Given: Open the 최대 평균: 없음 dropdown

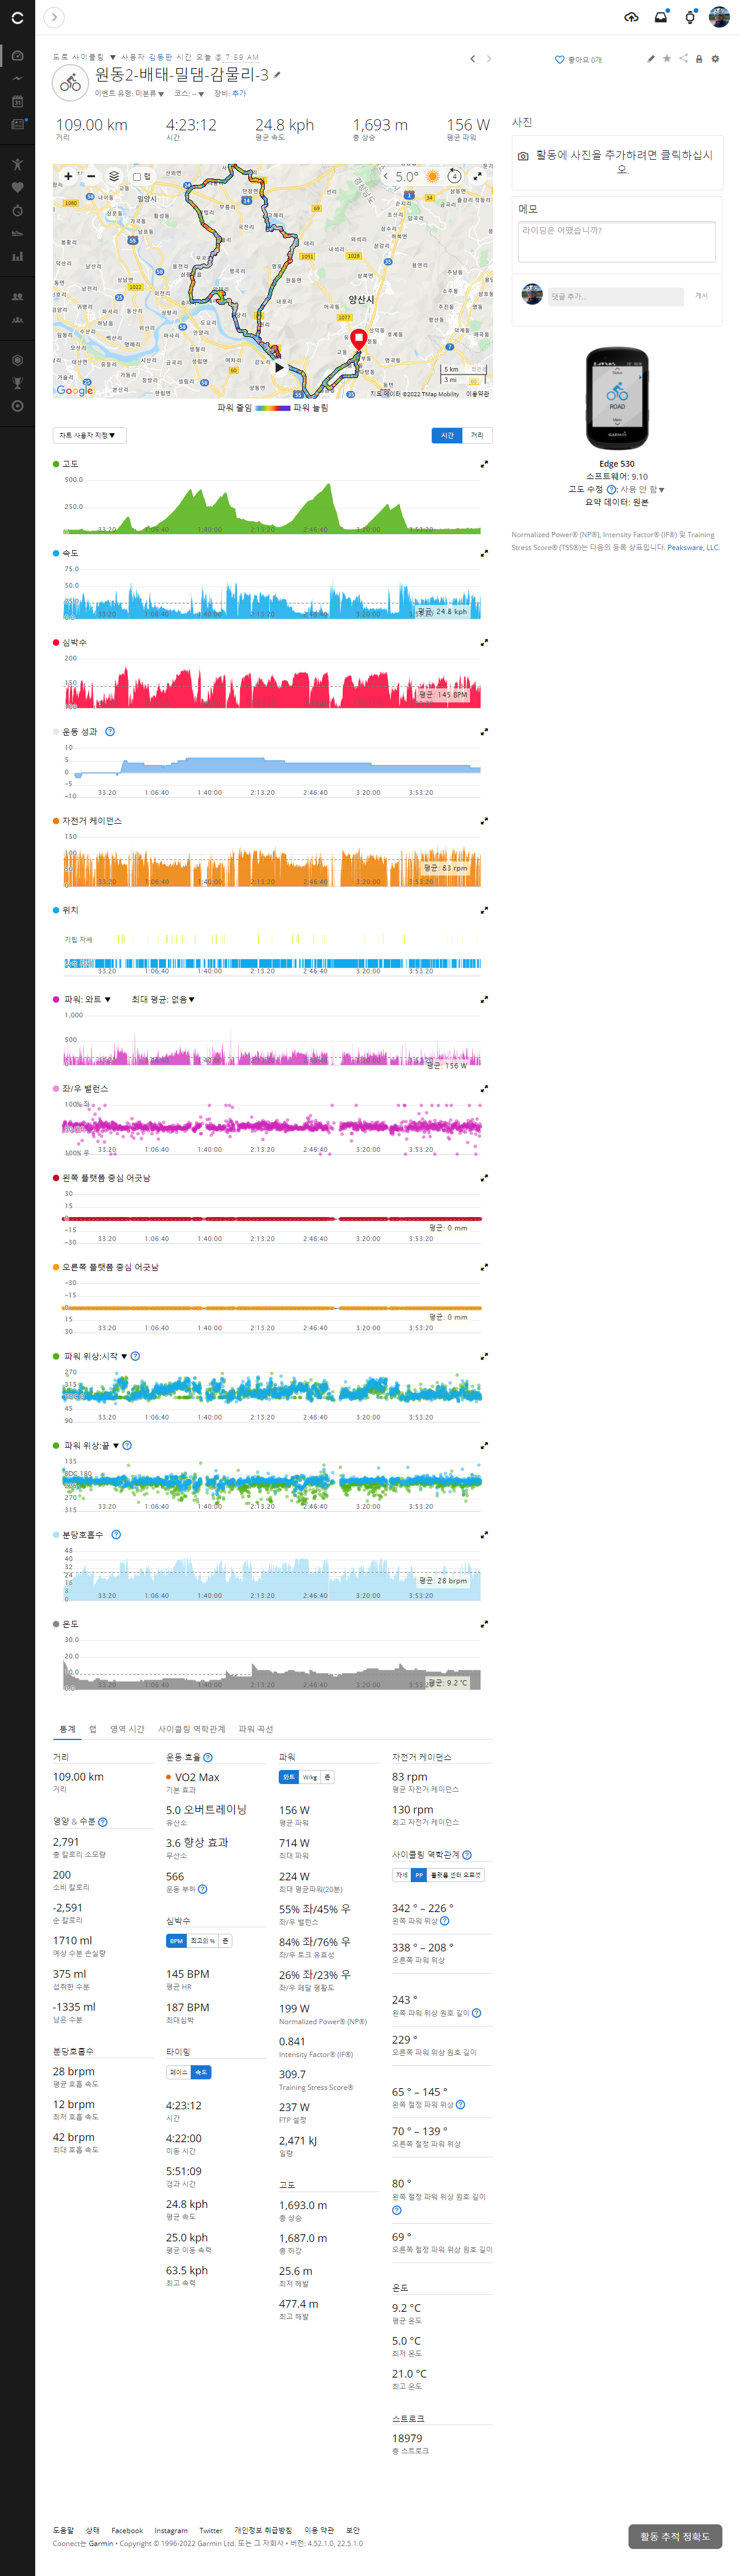Looking at the screenshot, I should coord(163,999).
